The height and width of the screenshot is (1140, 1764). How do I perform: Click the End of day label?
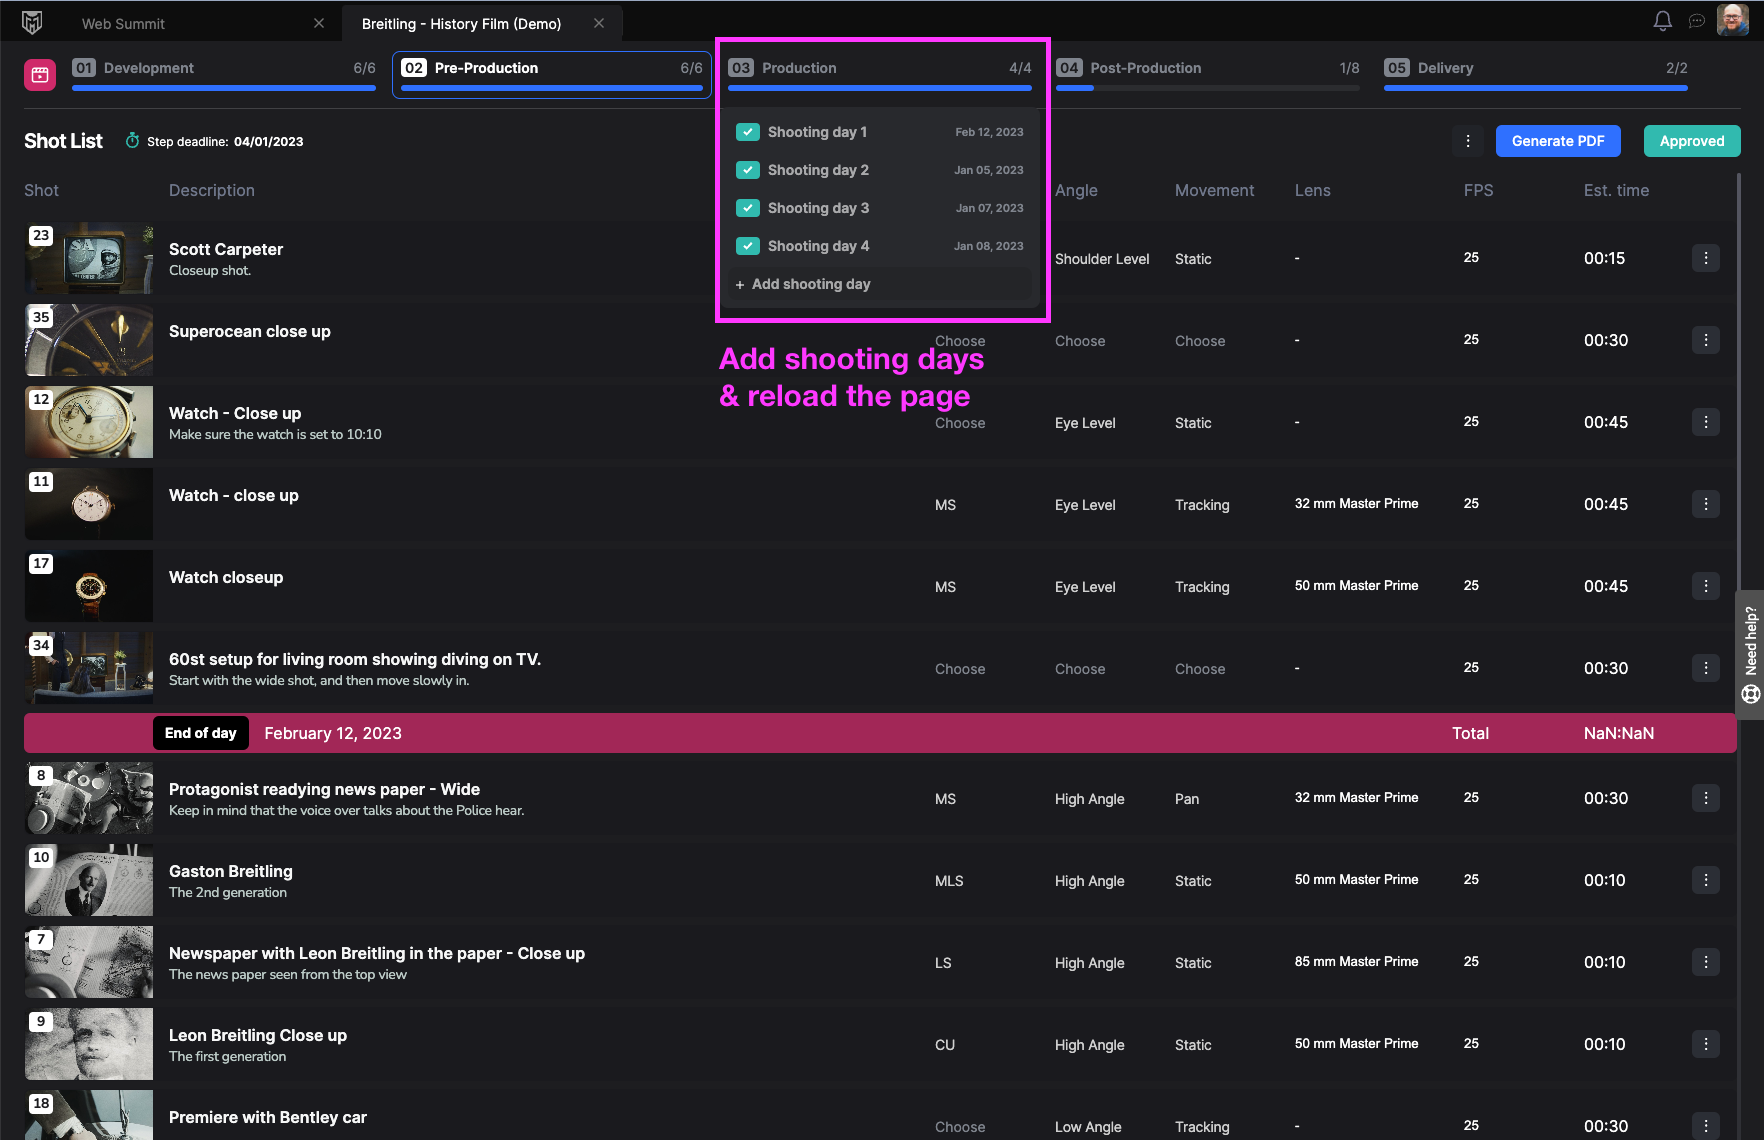[201, 733]
